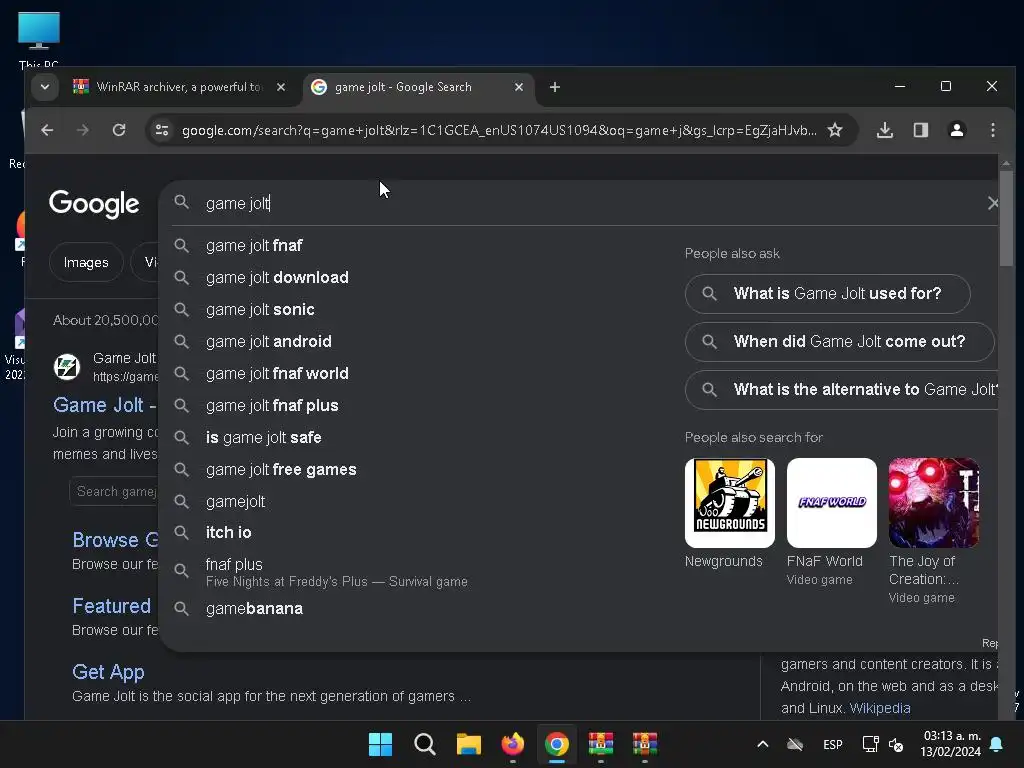Click the Google logo
Screen dimensions: 1024x768
pyautogui.click(x=94, y=204)
